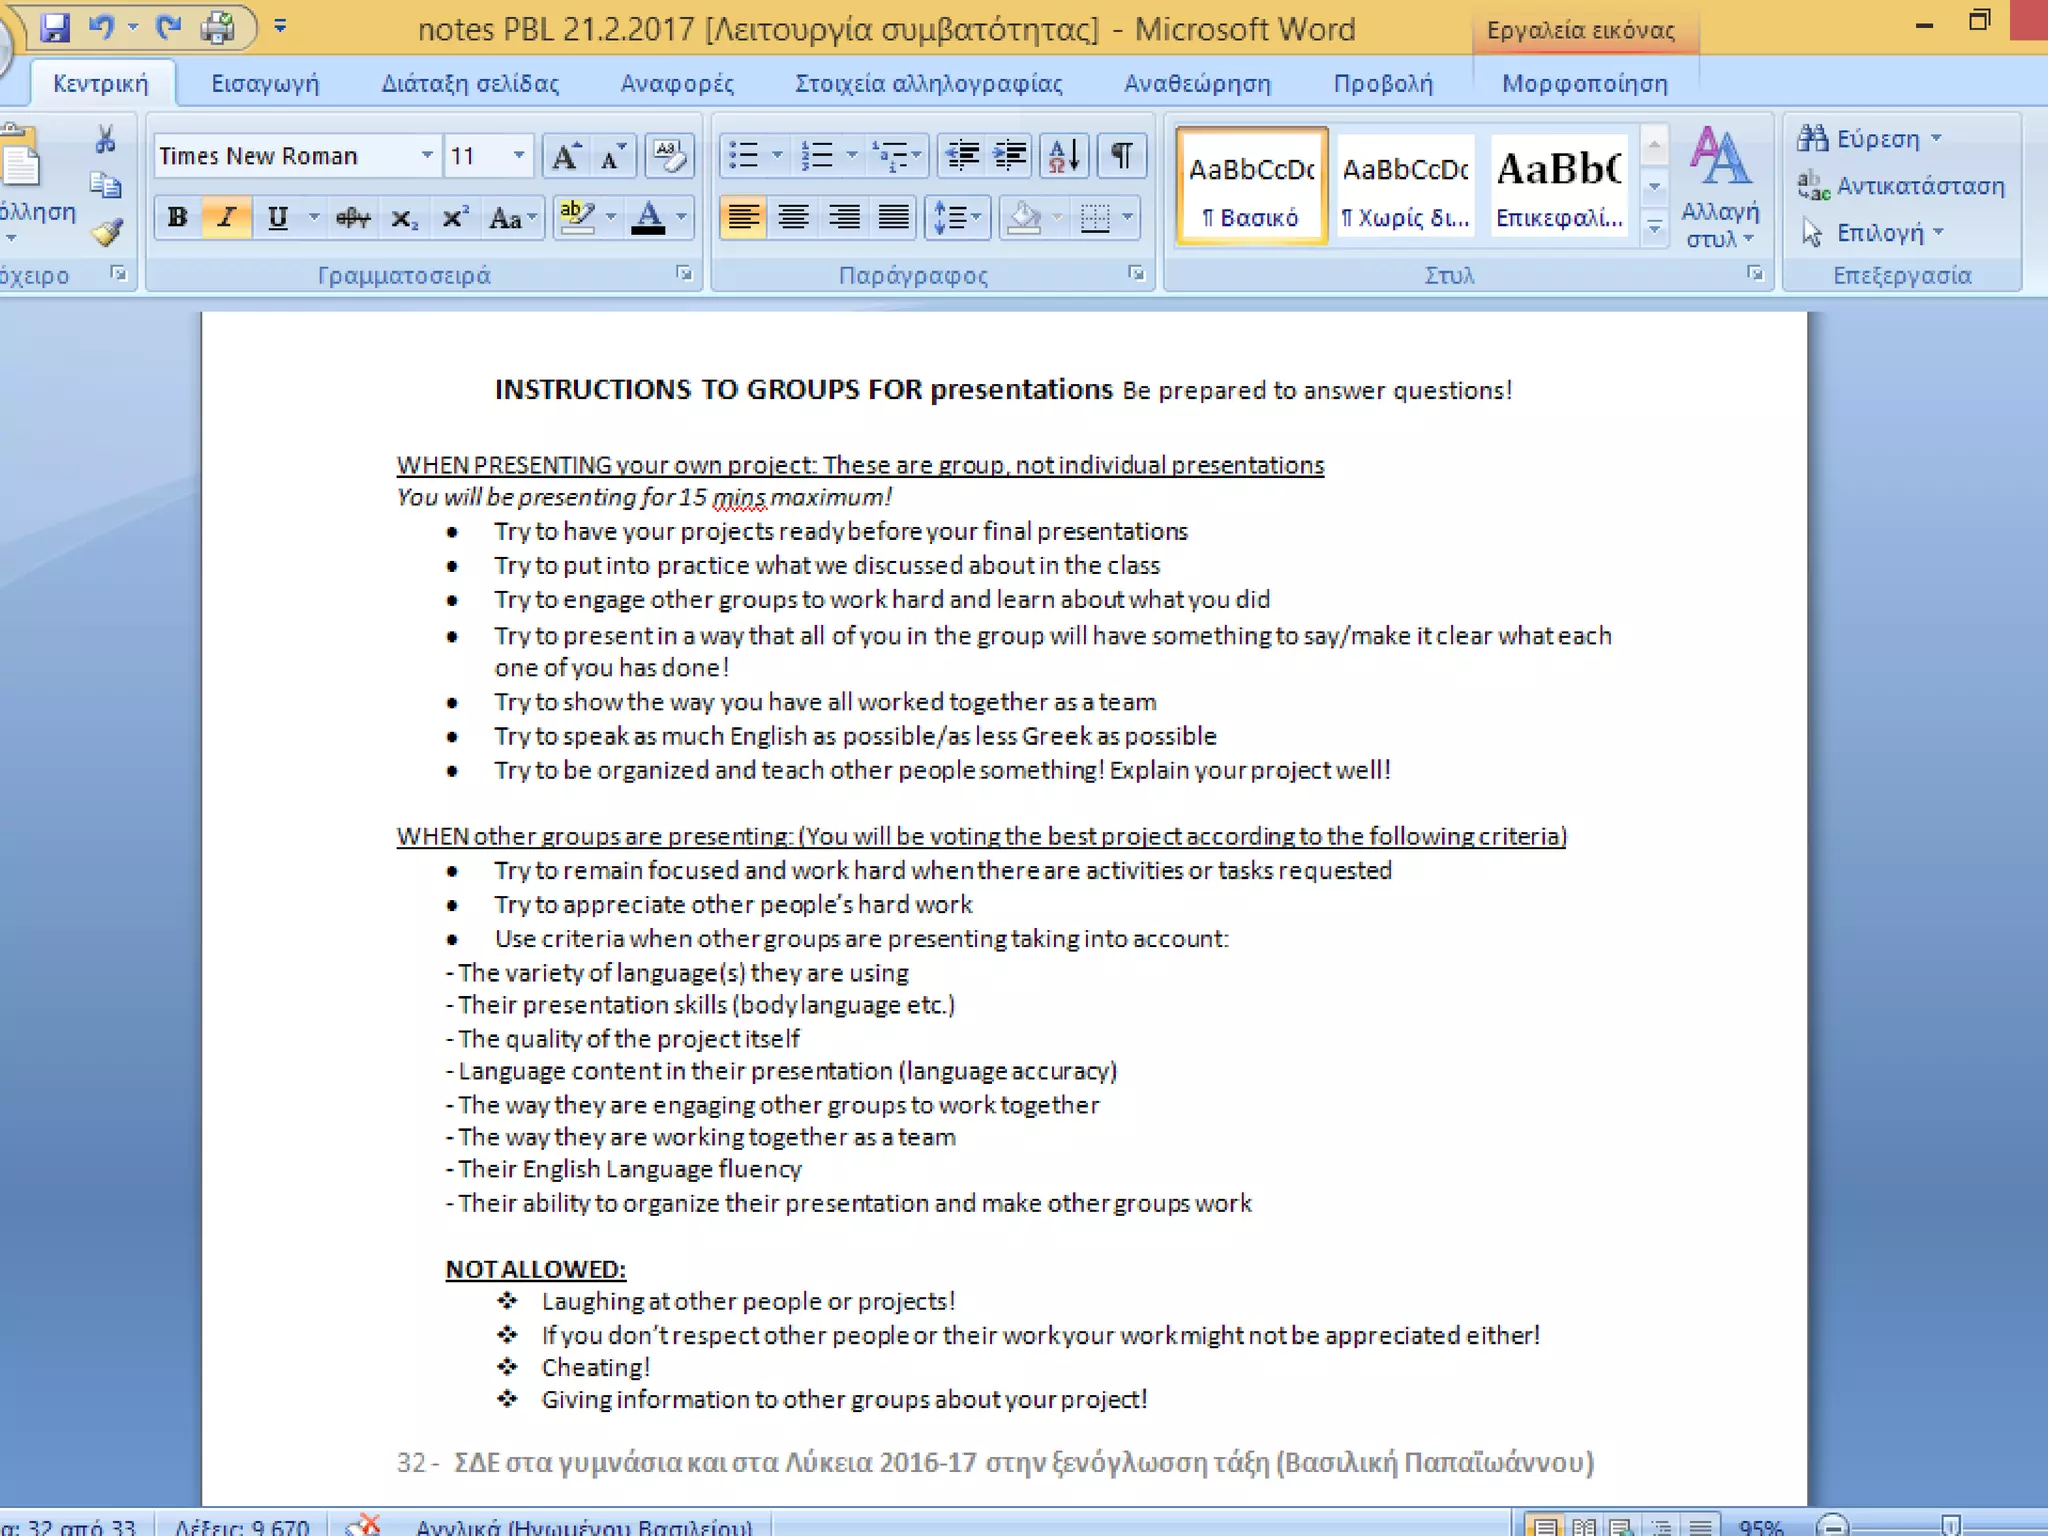Toggle Bold formatting
The width and height of the screenshot is (2048, 1536).
tap(178, 217)
